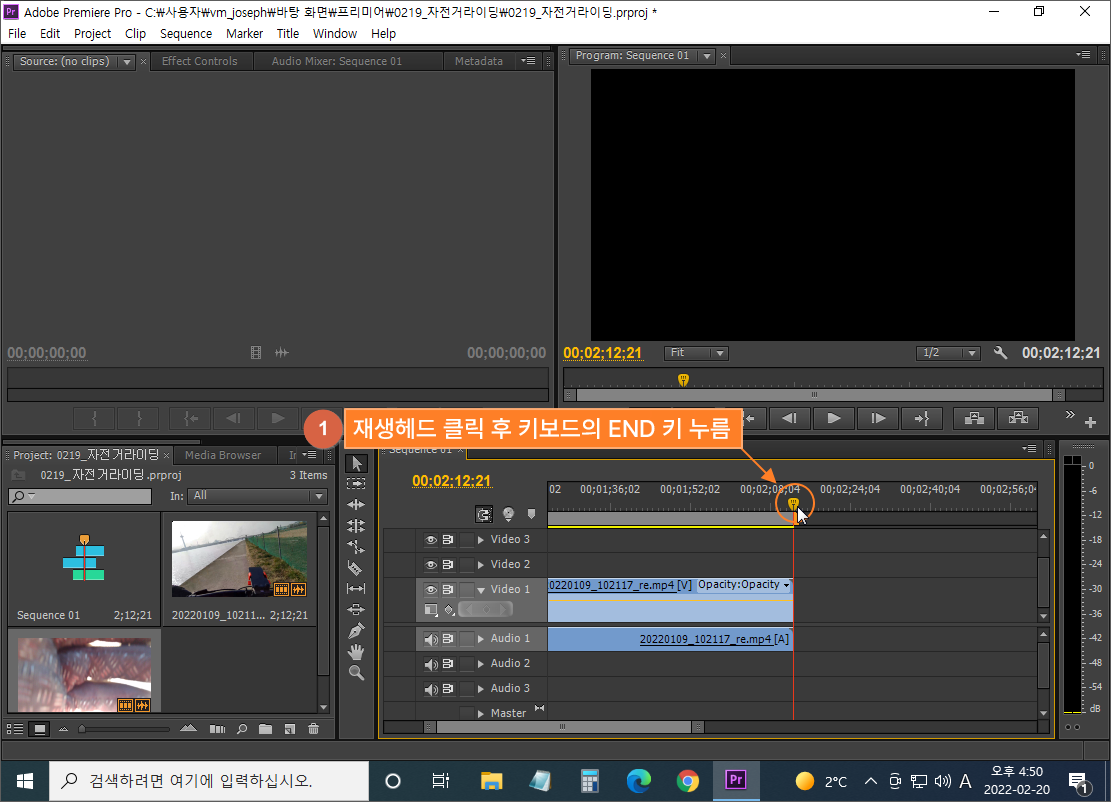Click the Set Encore chapter marker icon
This screenshot has height=802, width=1111.
[508, 514]
